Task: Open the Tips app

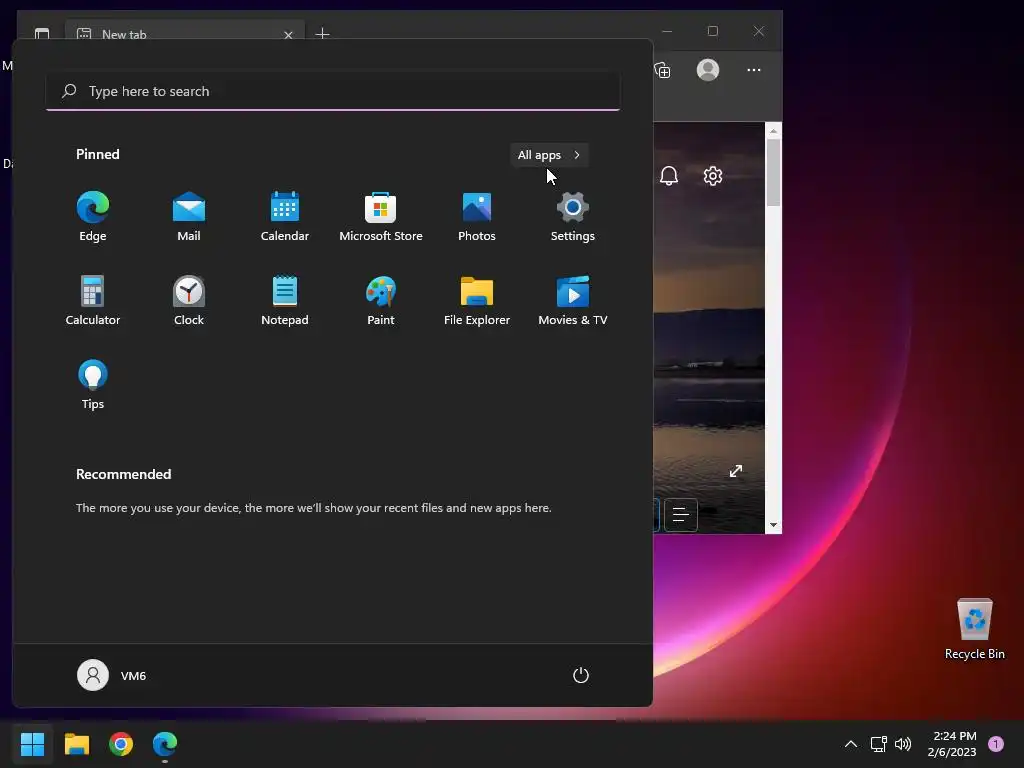Action: pyautogui.click(x=93, y=385)
